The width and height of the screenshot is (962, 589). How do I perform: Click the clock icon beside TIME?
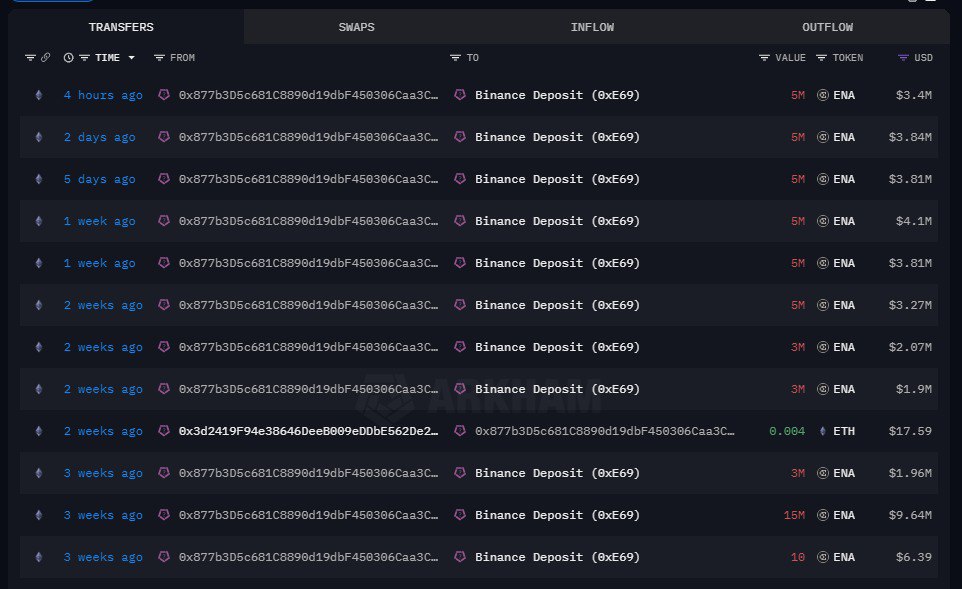pyautogui.click(x=69, y=58)
